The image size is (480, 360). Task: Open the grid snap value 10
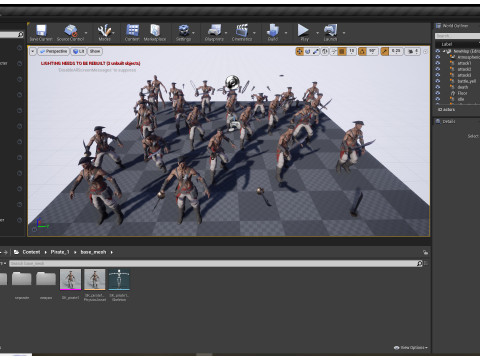[351, 51]
